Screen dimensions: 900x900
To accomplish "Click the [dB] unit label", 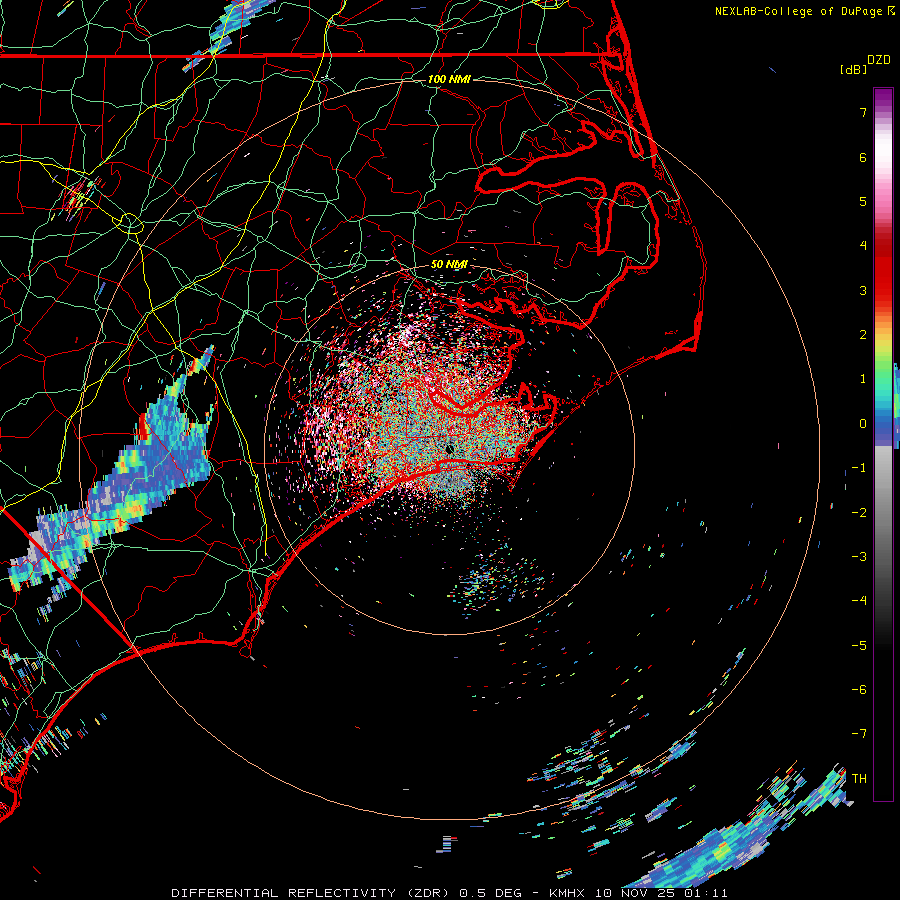I will (854, 69).
